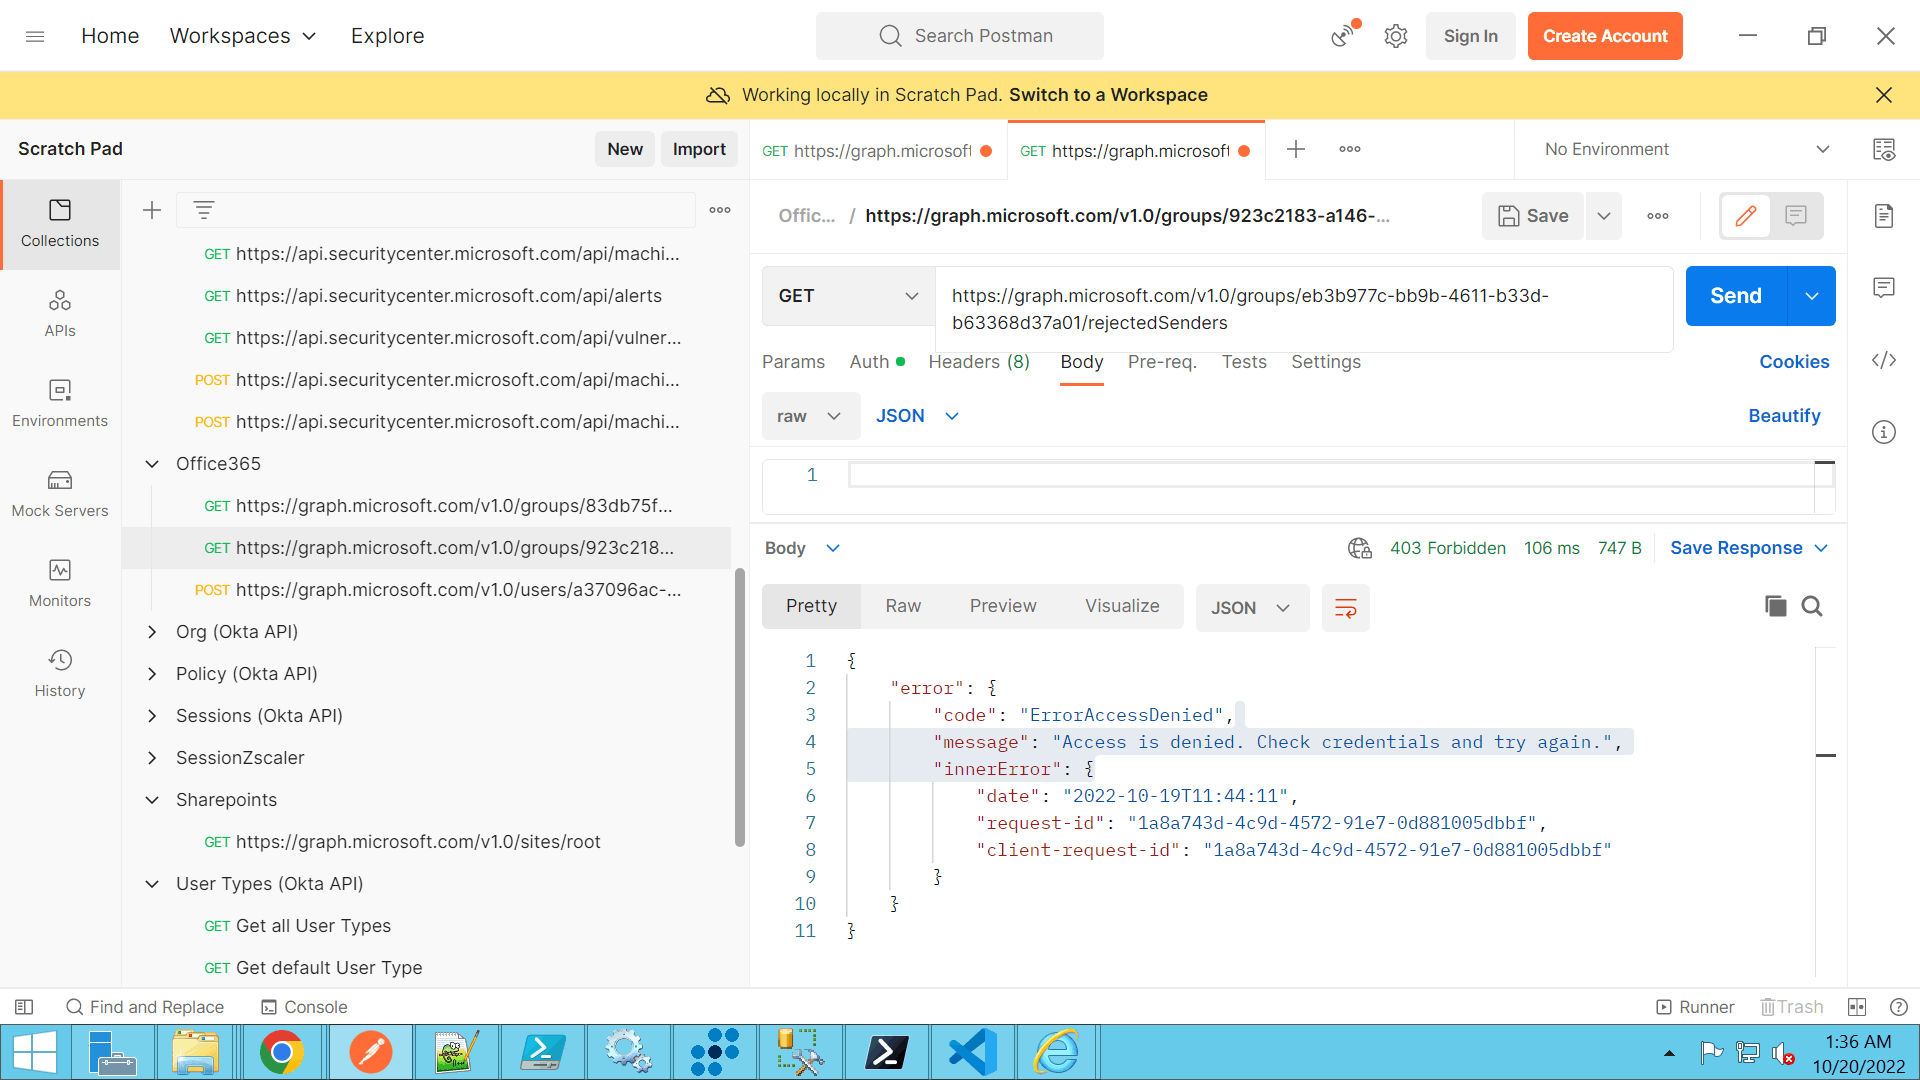Open the Save Response dropdown

click(x=1749, y=548)
